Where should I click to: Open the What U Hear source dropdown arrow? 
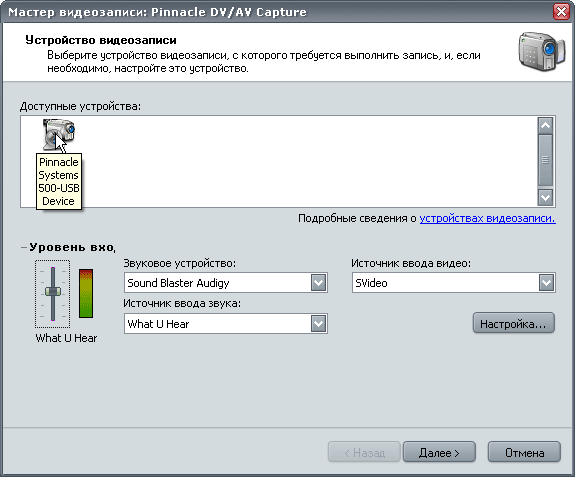pyautogui.click(x=318, y=324)
